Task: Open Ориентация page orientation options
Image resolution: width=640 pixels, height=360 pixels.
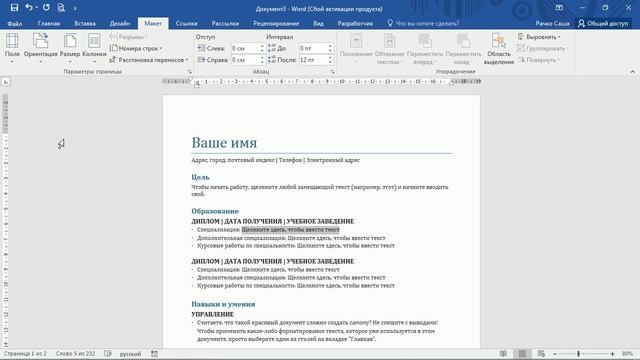Action: [x=40, y=48]
